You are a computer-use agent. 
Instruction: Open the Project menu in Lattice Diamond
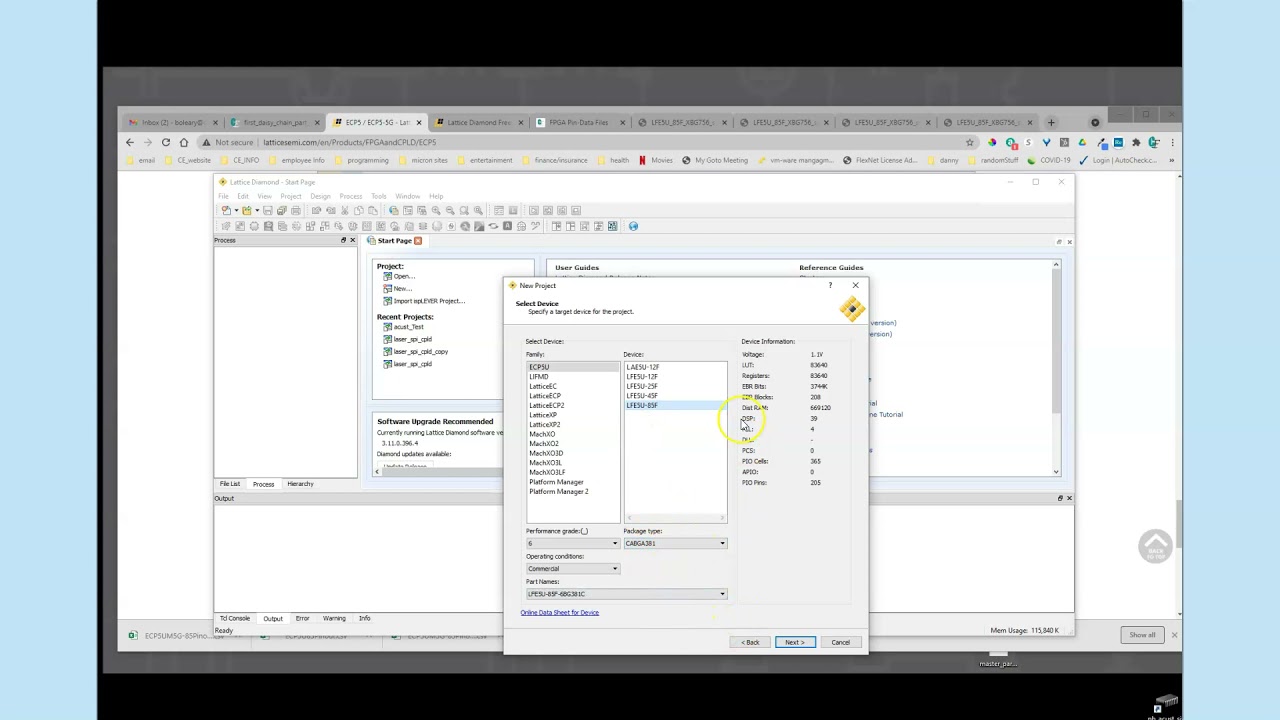(290, 196)
